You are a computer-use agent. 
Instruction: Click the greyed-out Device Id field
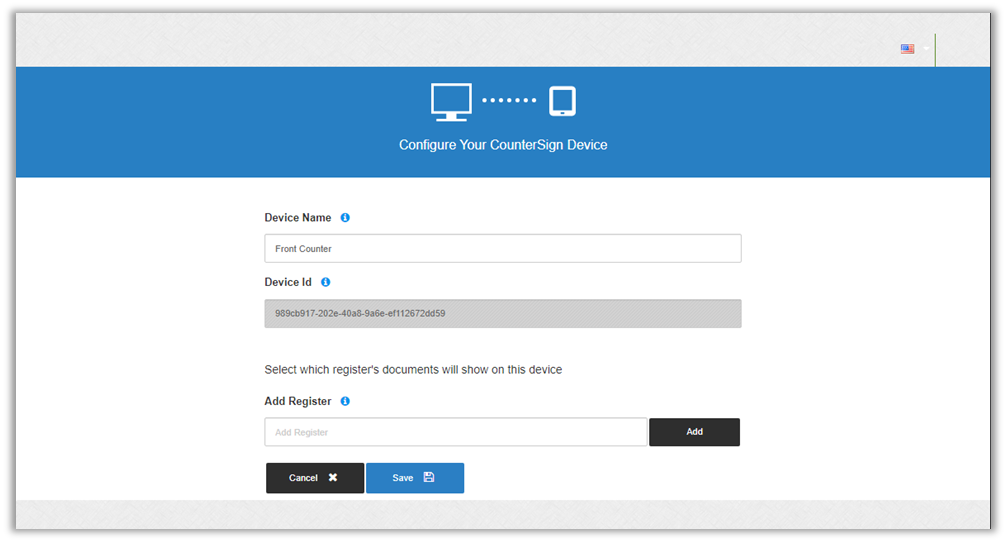[x=502, y=313]
